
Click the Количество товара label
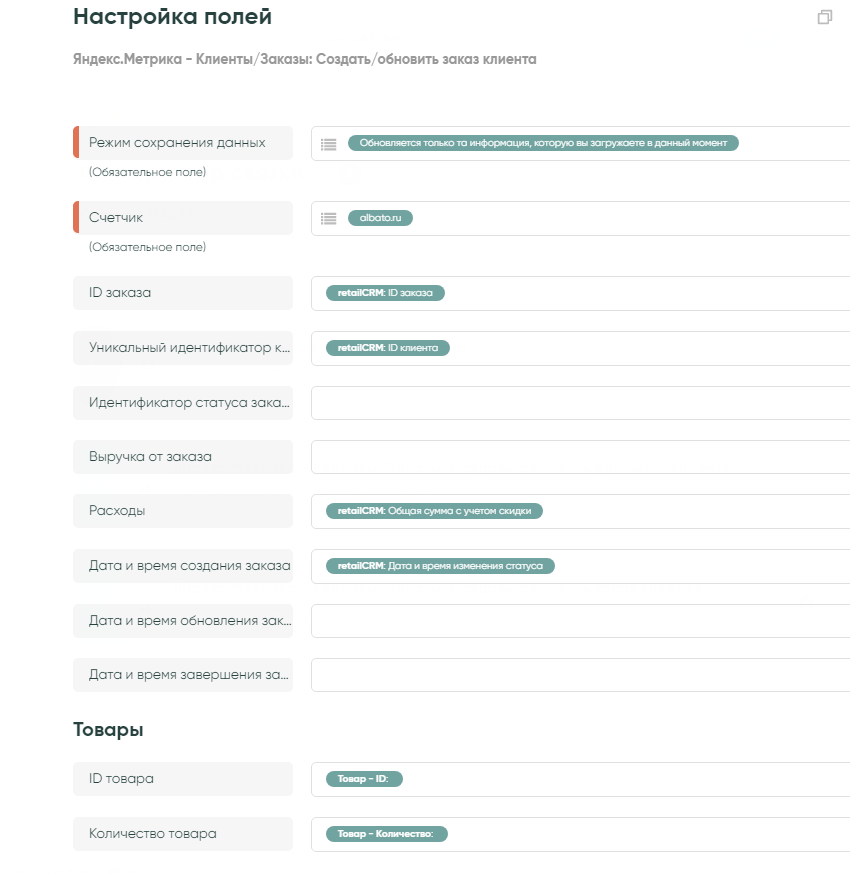(x=152, y=834)
